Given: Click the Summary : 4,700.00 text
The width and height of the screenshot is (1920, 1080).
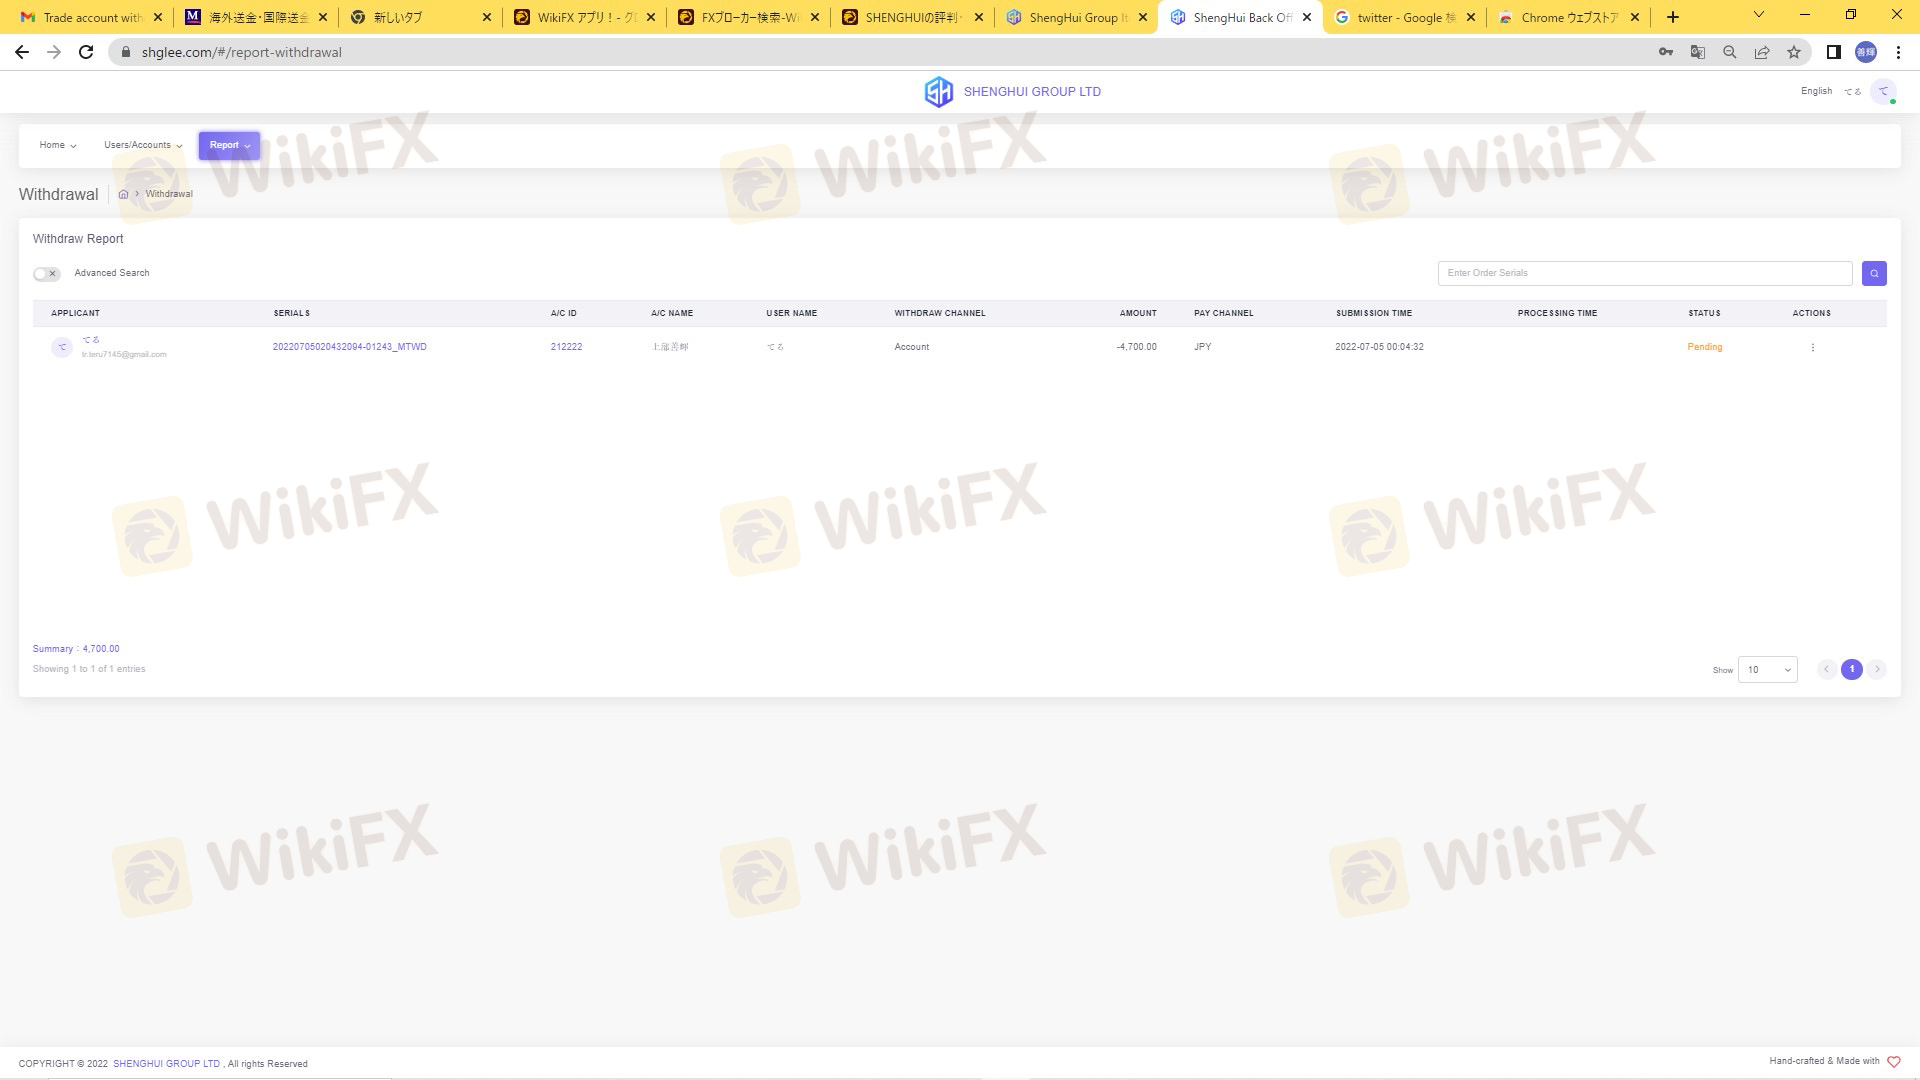Looking at the screenshot, I should 76,649.
